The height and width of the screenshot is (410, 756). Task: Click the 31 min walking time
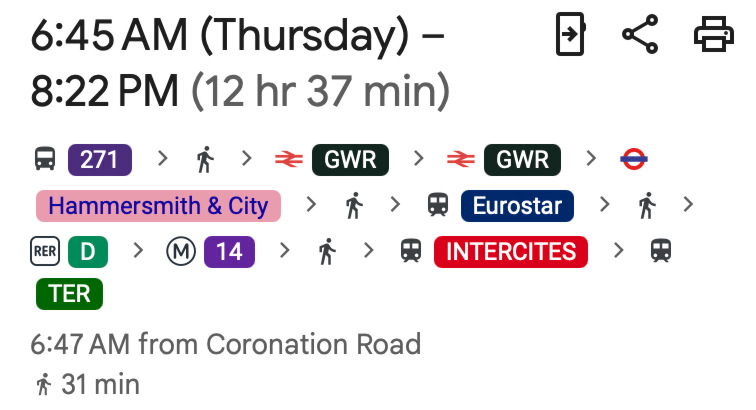pyautogui.click(x=100, y=384)
